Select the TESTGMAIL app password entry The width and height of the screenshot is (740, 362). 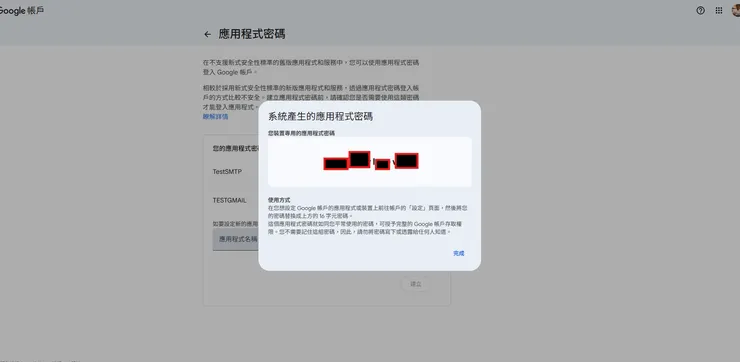[229, 200]
